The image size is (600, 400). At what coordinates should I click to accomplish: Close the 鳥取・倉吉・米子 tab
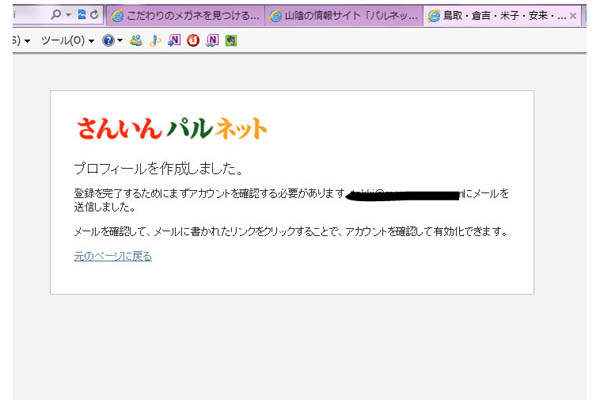click(x=573, y=16)
